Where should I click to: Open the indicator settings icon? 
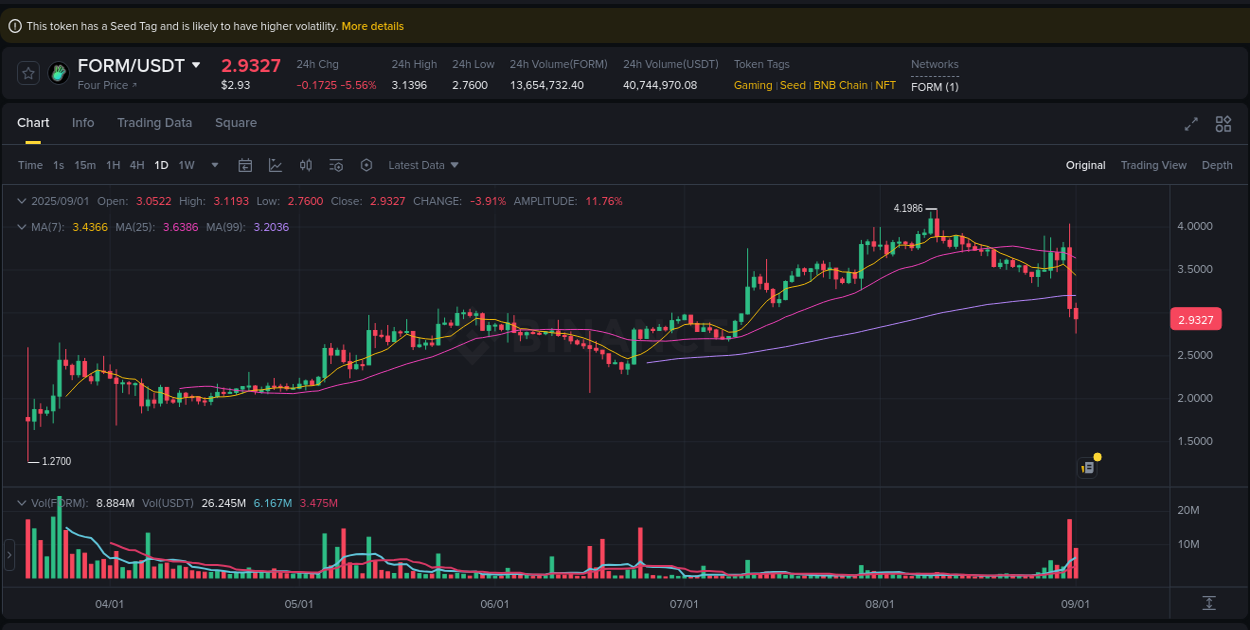pos(336,165)
